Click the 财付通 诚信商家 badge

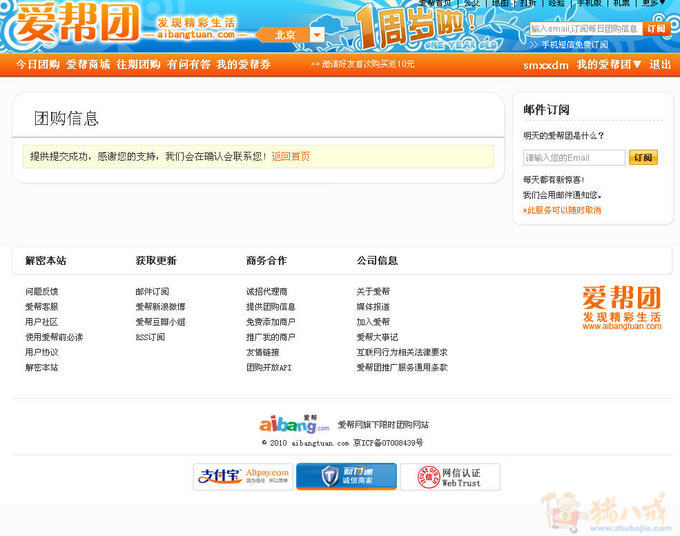click(x=347, y=476)
